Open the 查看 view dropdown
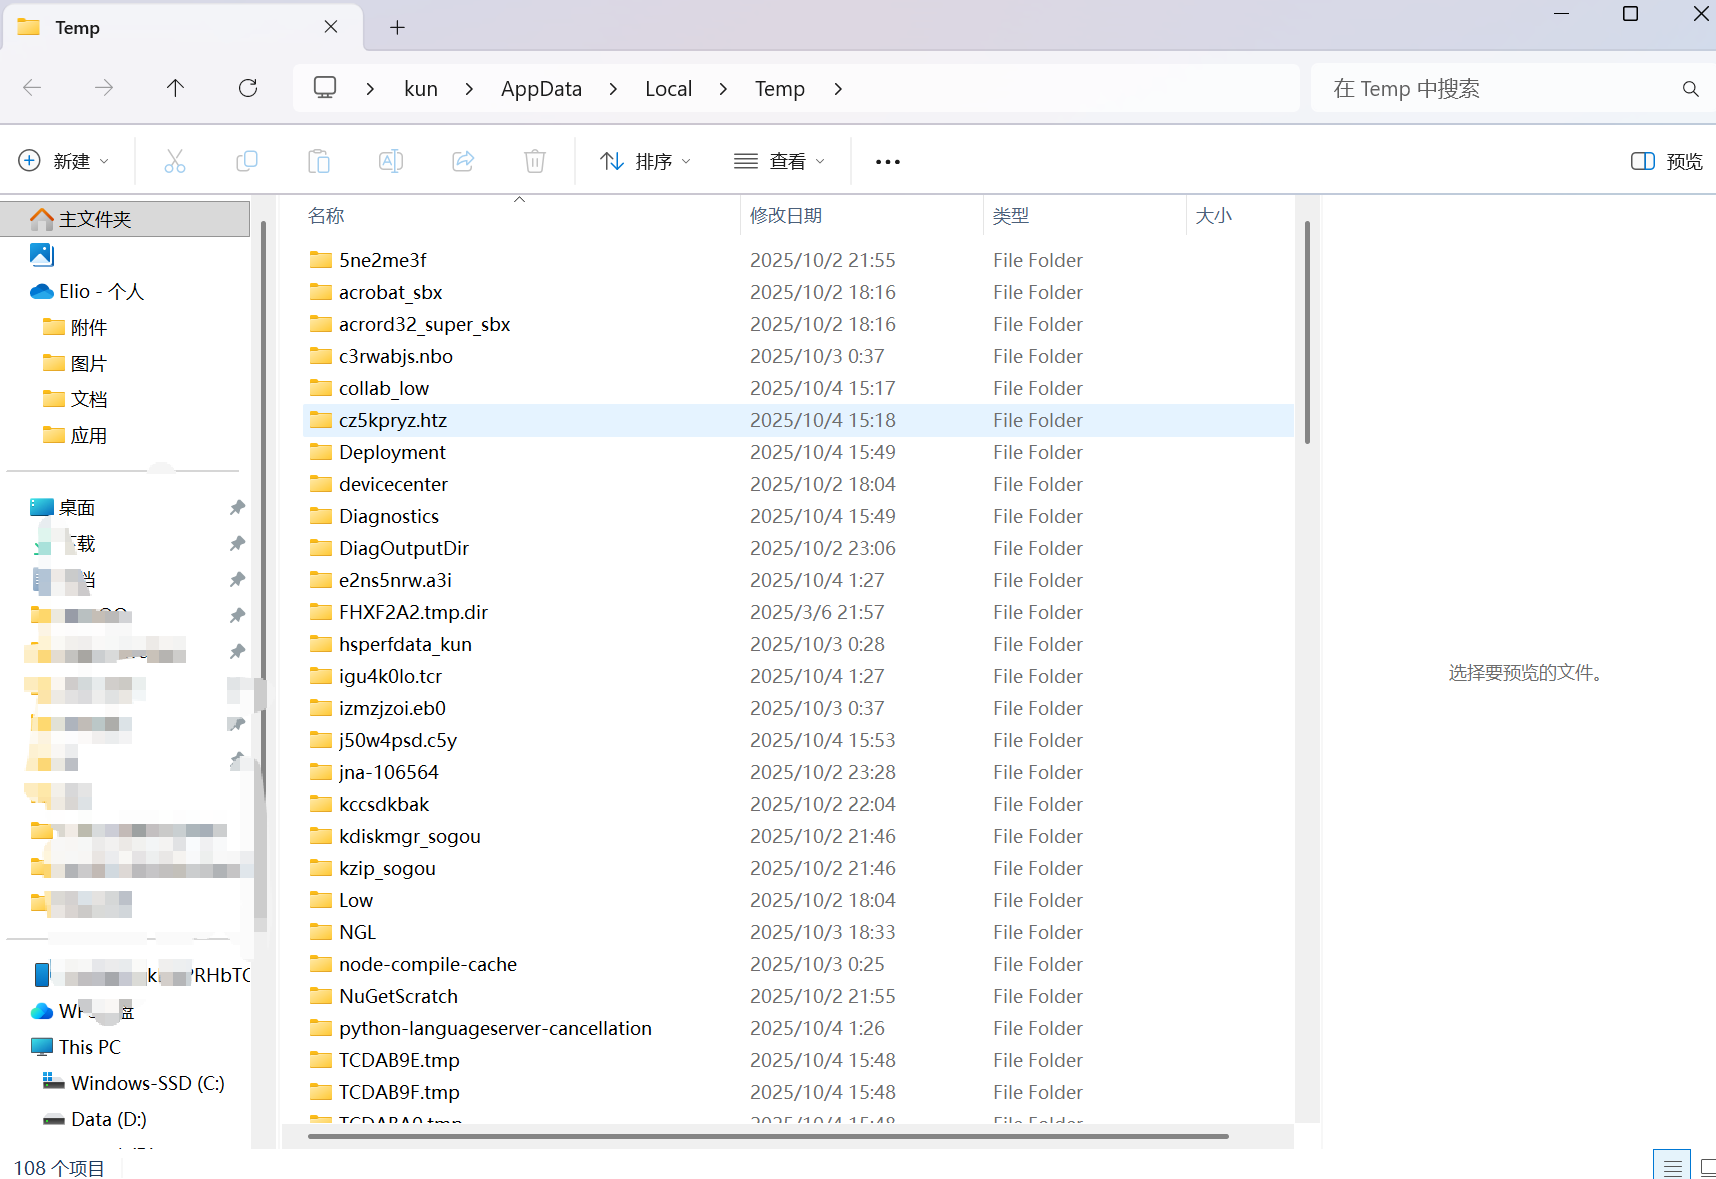 [x=780, y=161]
